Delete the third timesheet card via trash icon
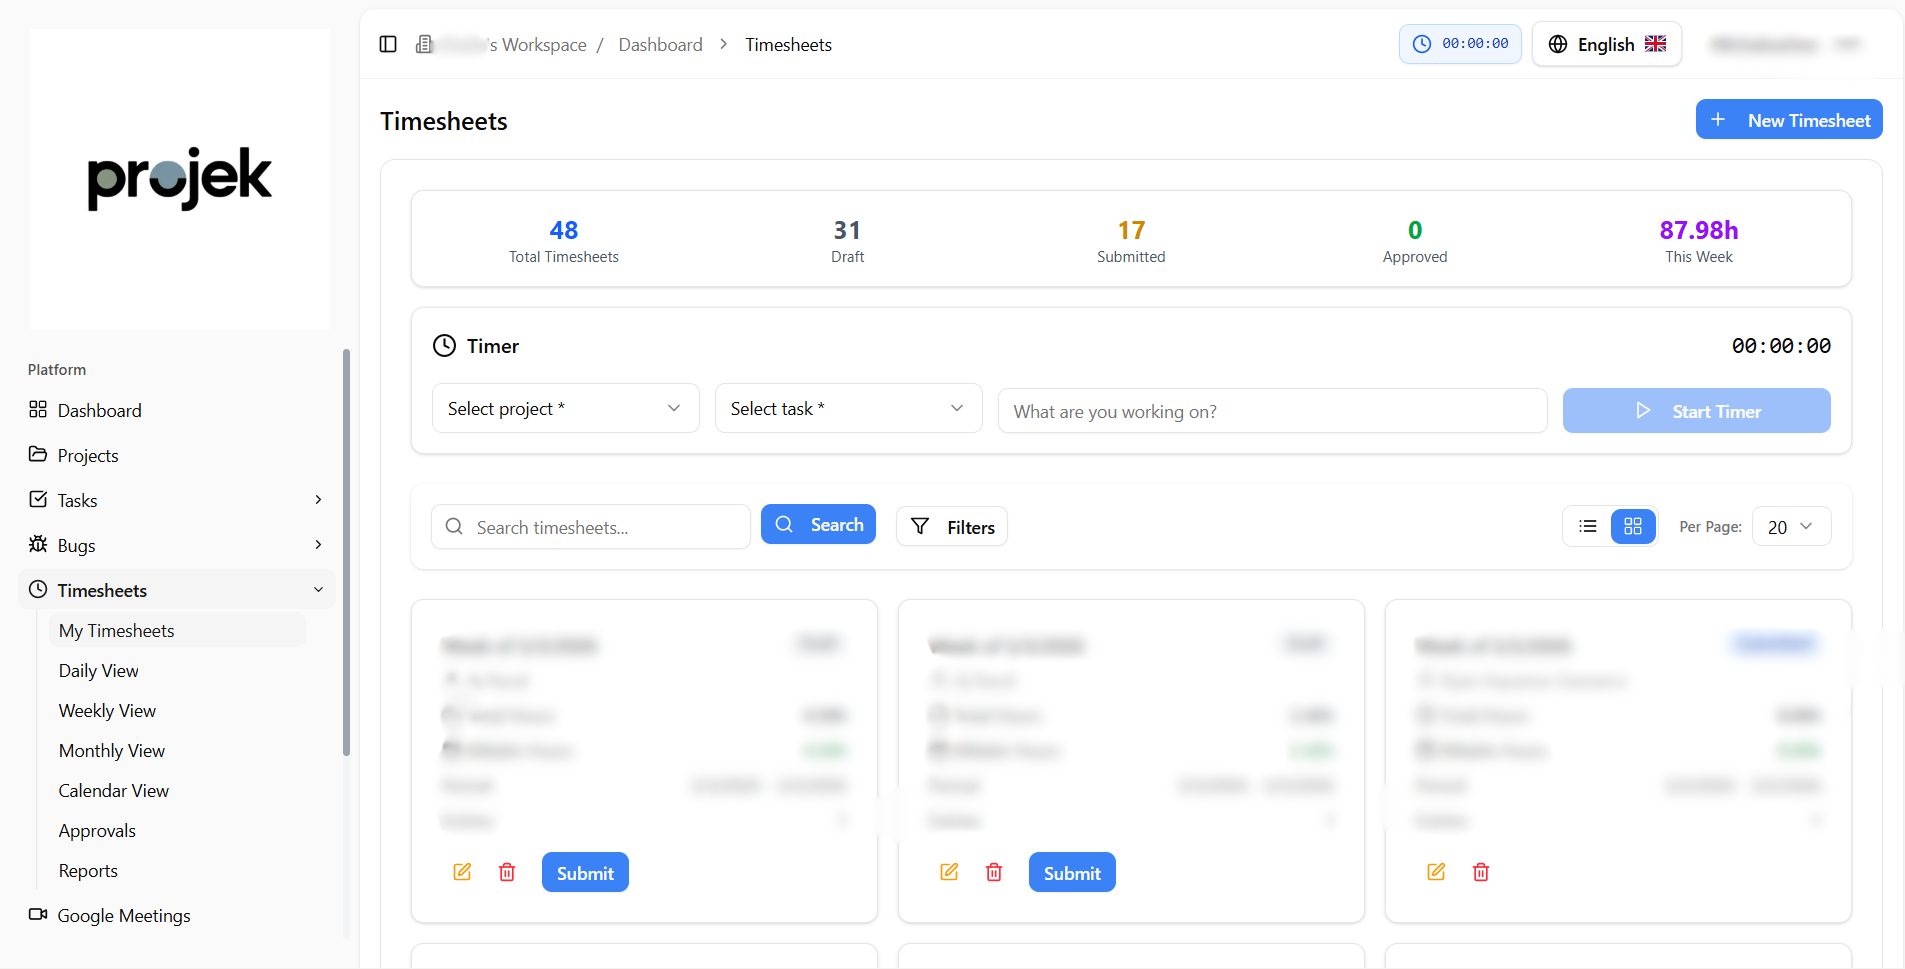Image resolution: width=1905 pixels, height=969 pixels. pos(1481,872)
